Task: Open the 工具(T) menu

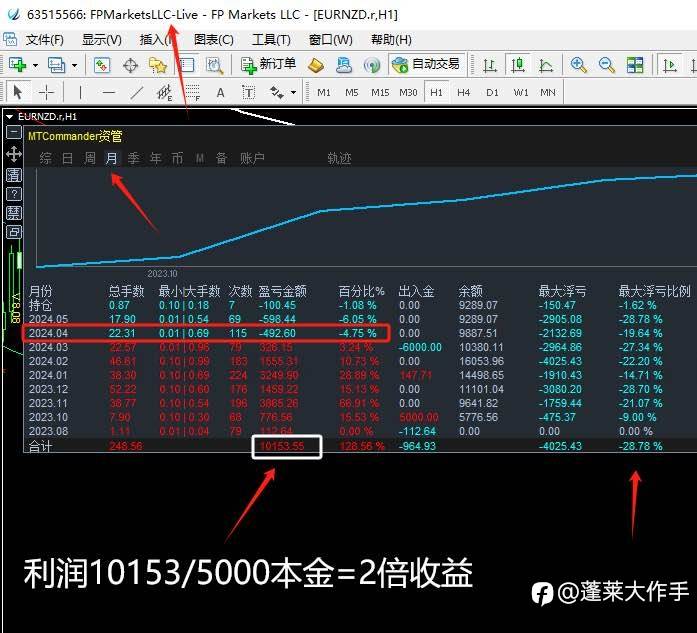Action: 271,40
